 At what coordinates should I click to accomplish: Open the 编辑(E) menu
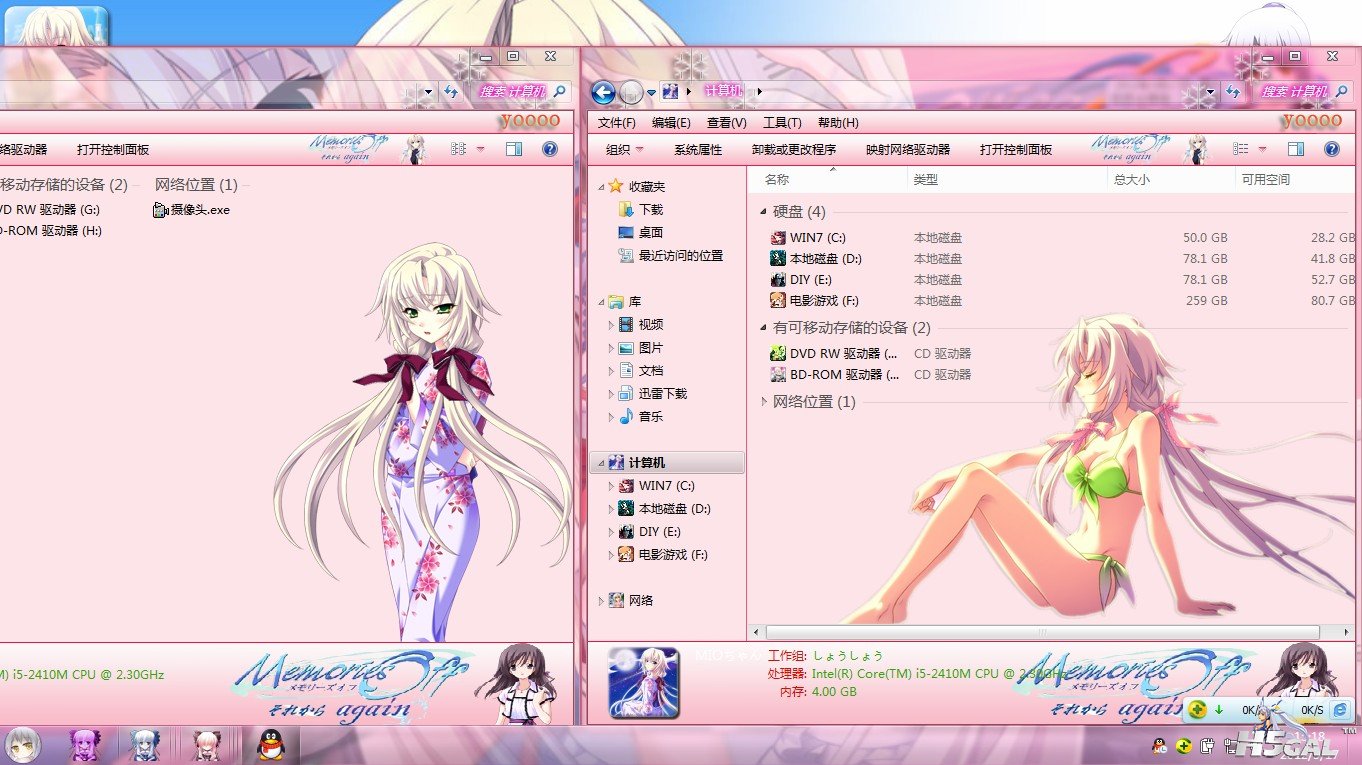[x=671, y=123]
